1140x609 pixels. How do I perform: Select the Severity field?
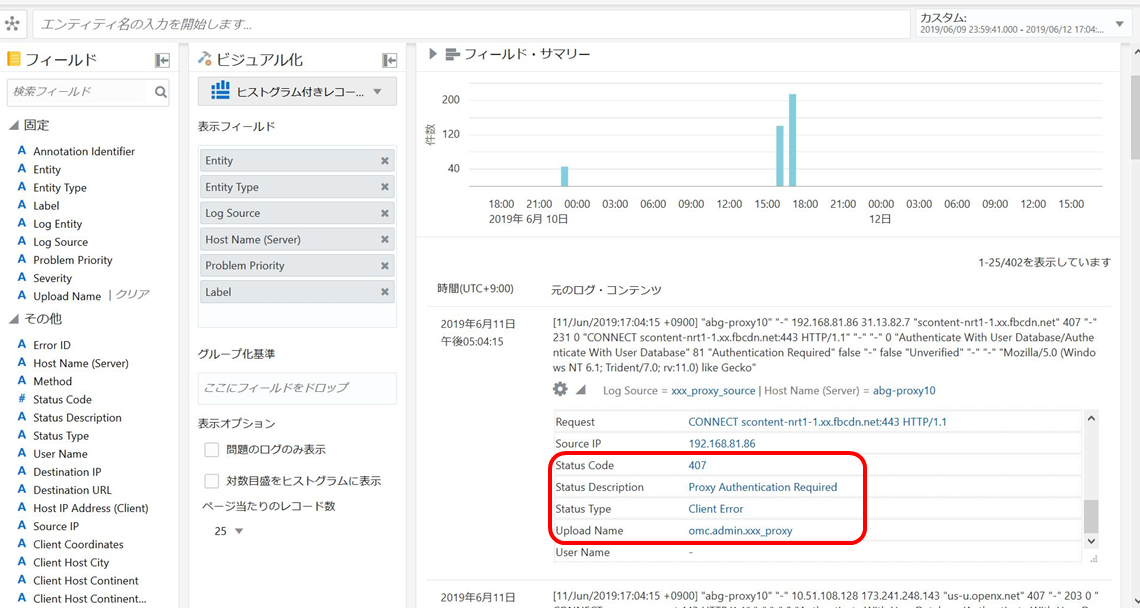(x=52, y=278)
